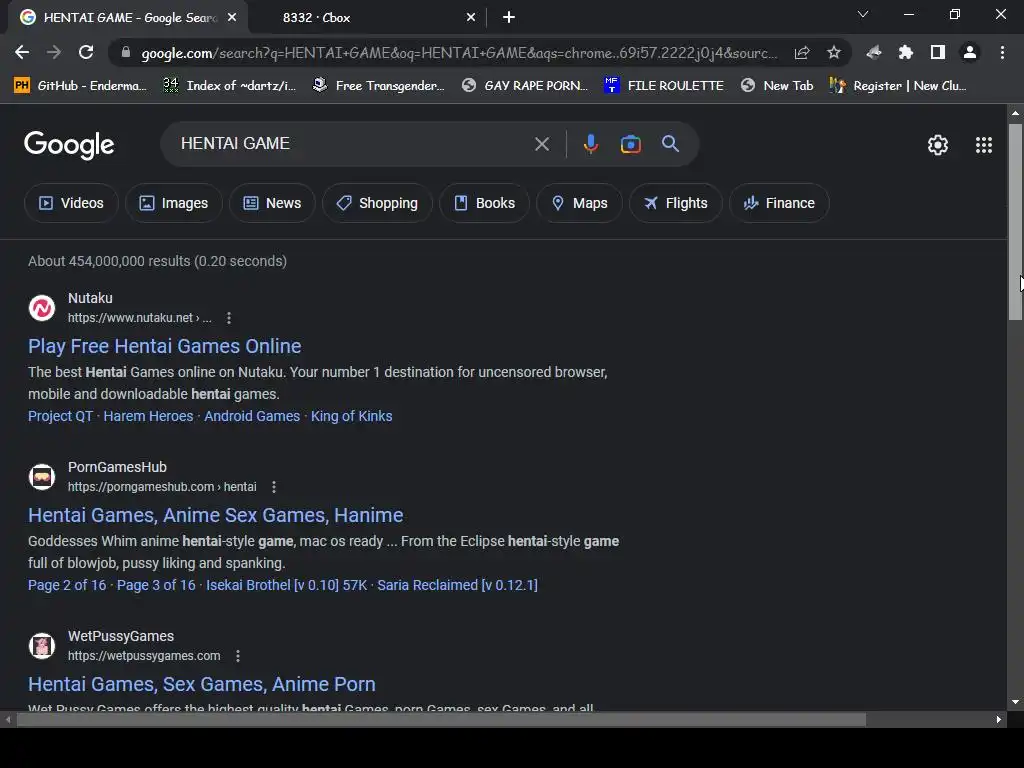Viewport: 1024px width, 768px height.
Task: Filter results by Videos
Action: pos(71,203)
